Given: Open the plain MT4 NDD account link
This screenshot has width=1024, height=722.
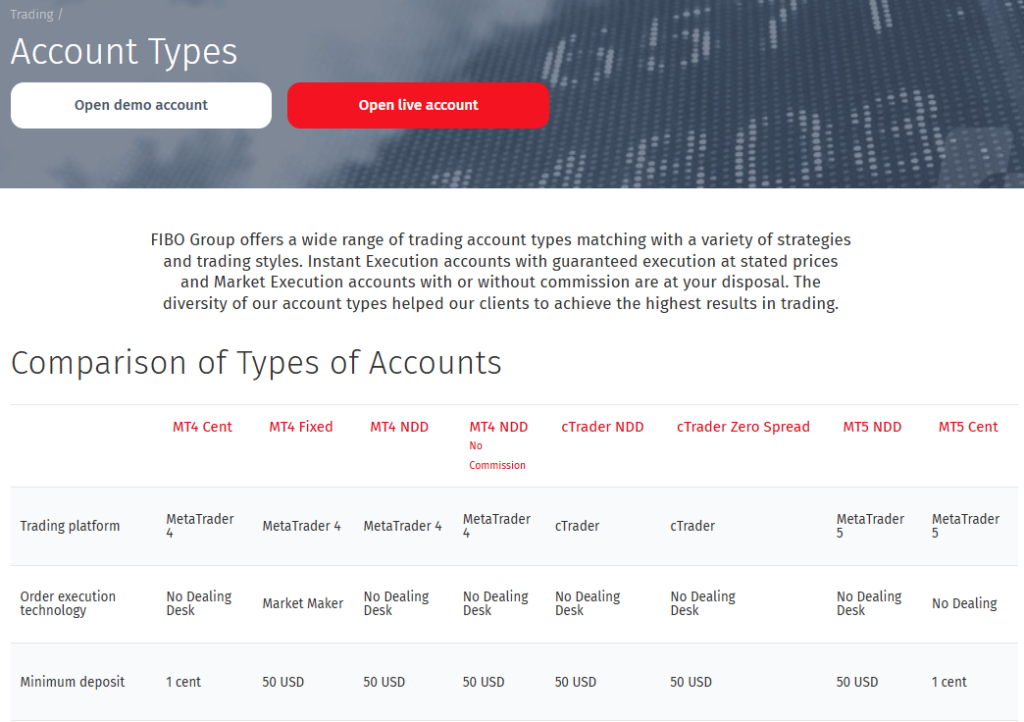Looking at the screenshot, I should coord(399,427).
